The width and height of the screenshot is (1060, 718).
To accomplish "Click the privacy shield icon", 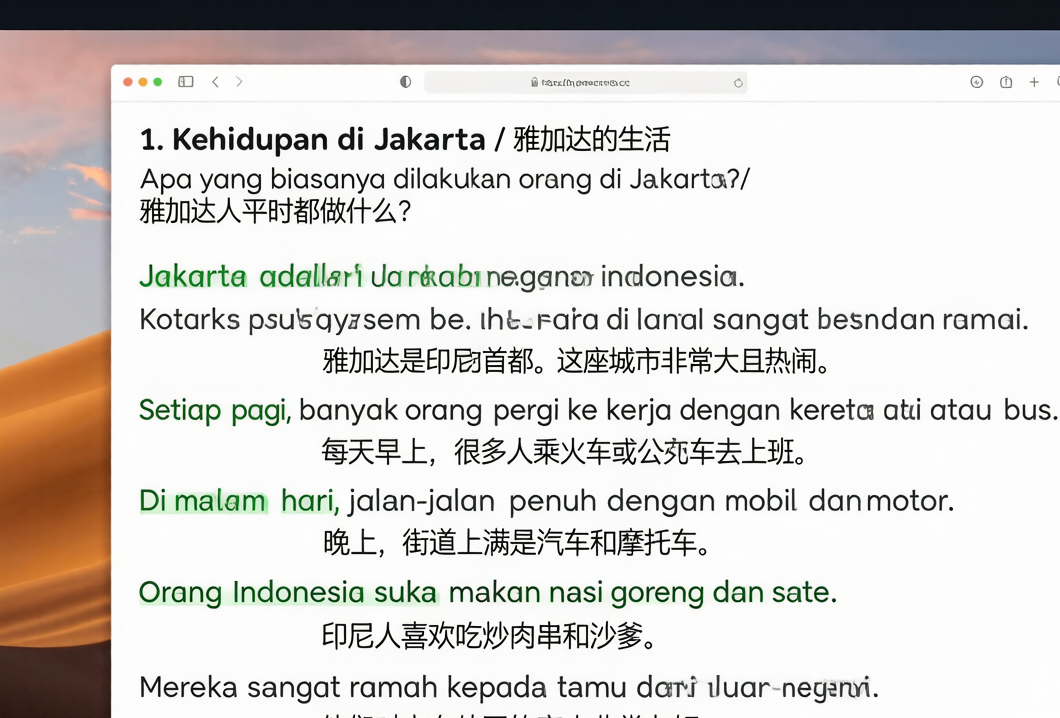I will coord(406,82).
